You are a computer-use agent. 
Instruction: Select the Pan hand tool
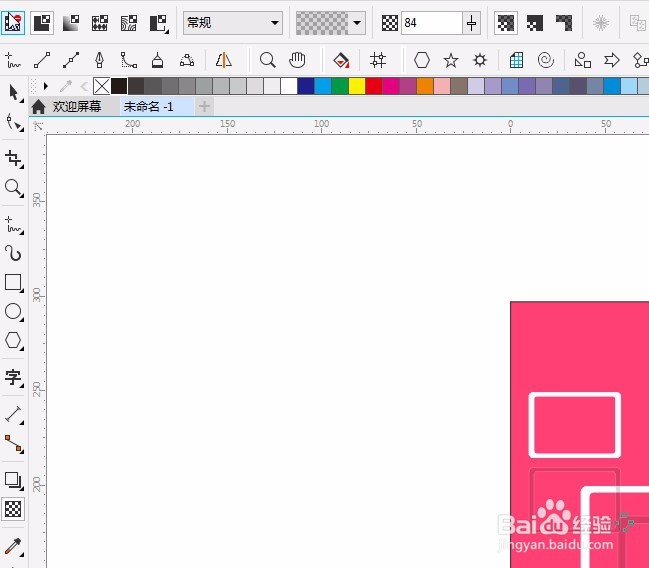pyautogui.click(x=297, y=60)
